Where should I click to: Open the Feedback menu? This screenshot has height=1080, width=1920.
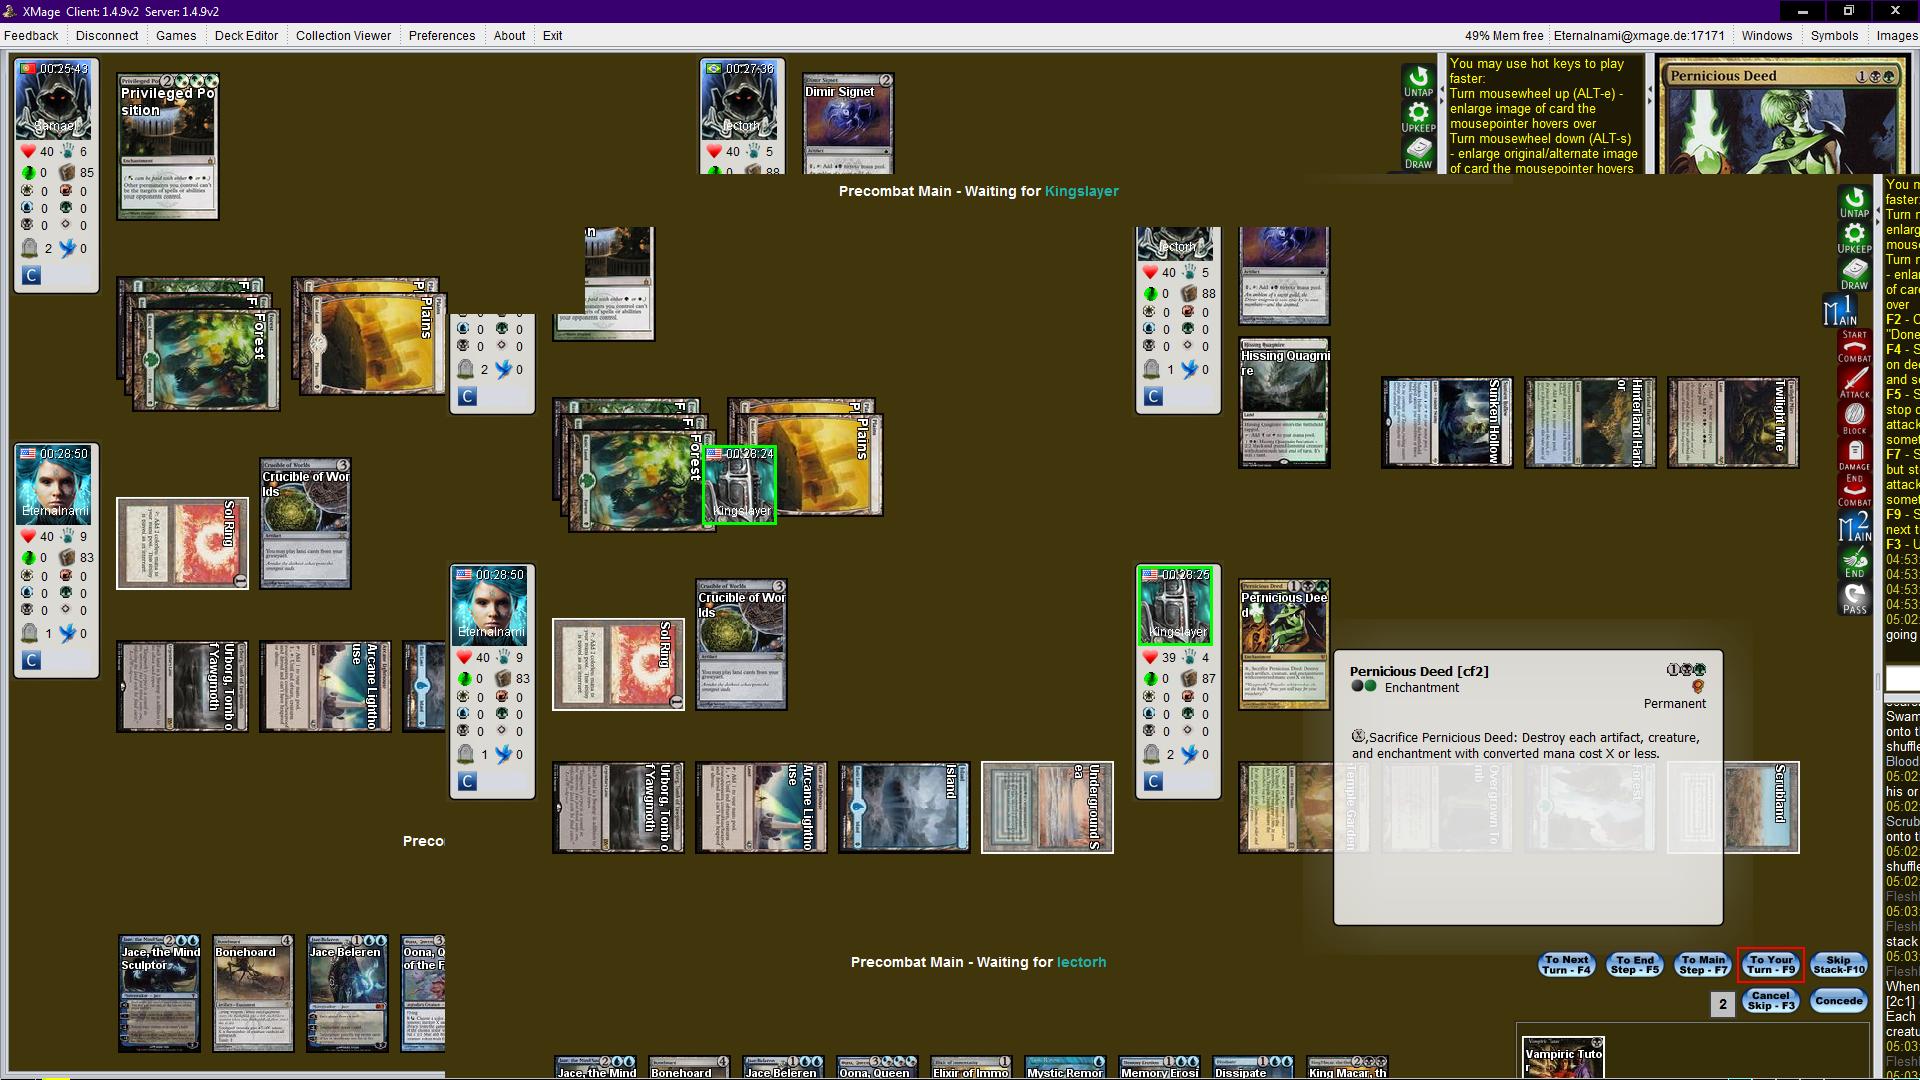pyautogui.click(x=31, y=35)
